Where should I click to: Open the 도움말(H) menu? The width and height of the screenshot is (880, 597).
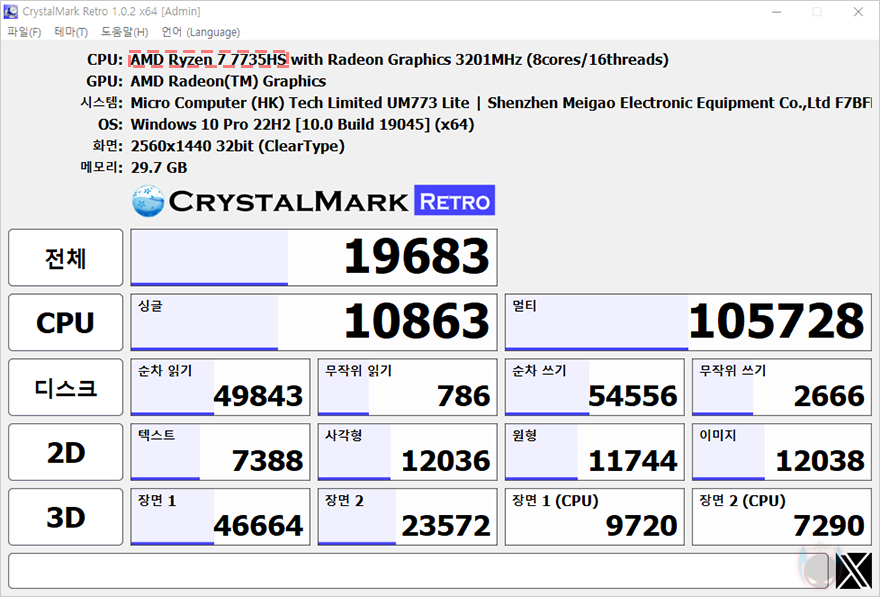click(124, 32)
